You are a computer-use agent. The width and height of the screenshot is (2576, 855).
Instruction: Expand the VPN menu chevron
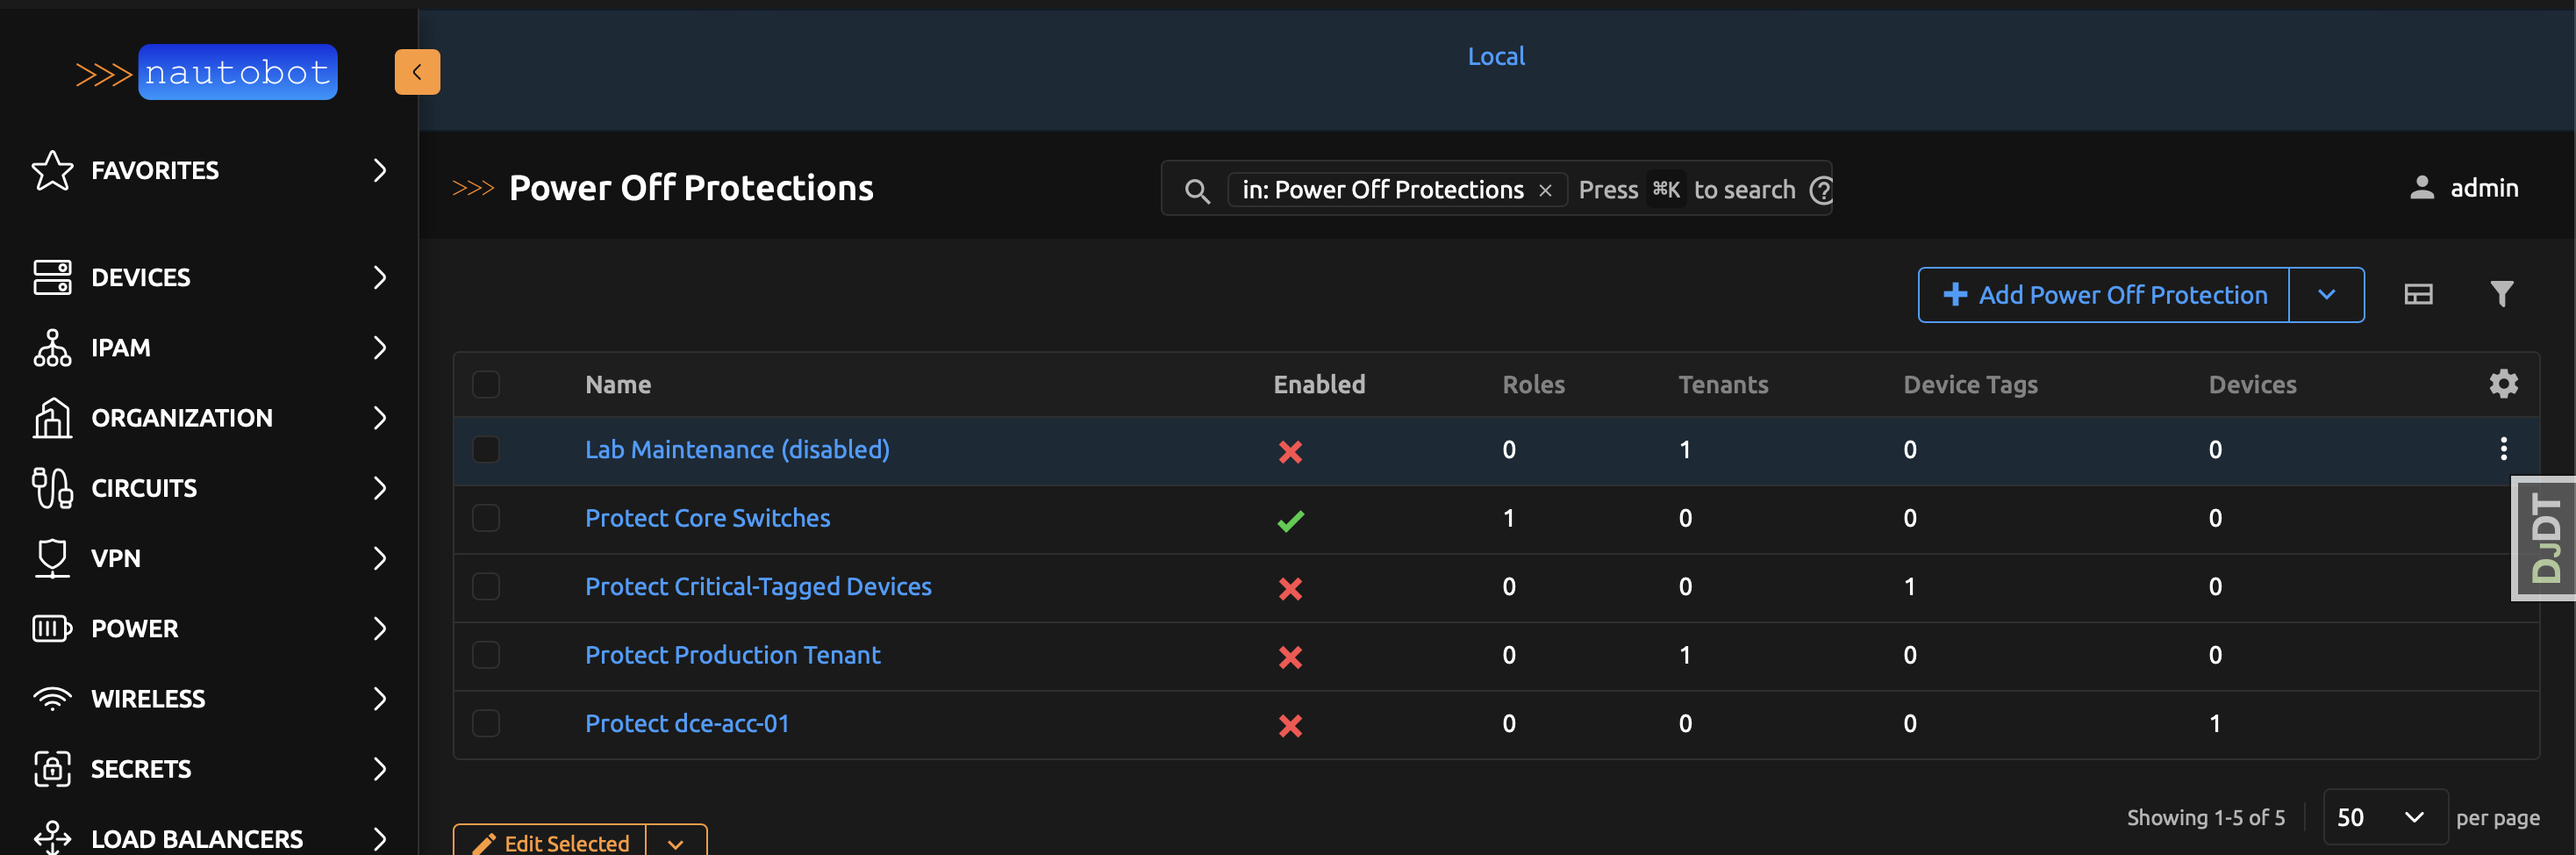pos(379,558)
